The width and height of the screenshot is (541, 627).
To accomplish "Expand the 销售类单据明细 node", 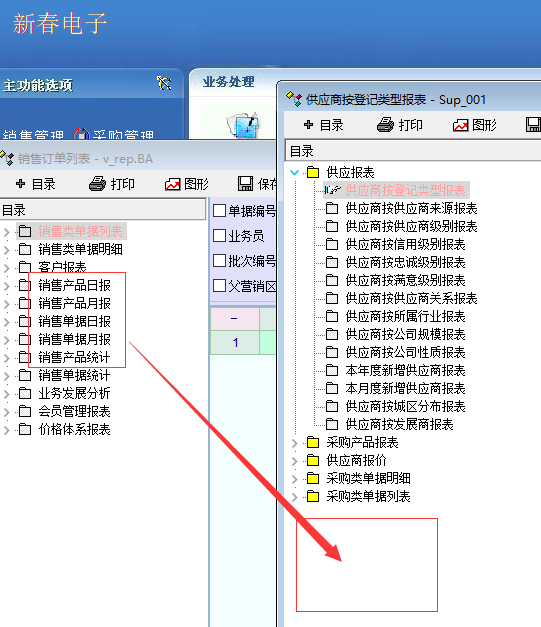I will point(6,250).
